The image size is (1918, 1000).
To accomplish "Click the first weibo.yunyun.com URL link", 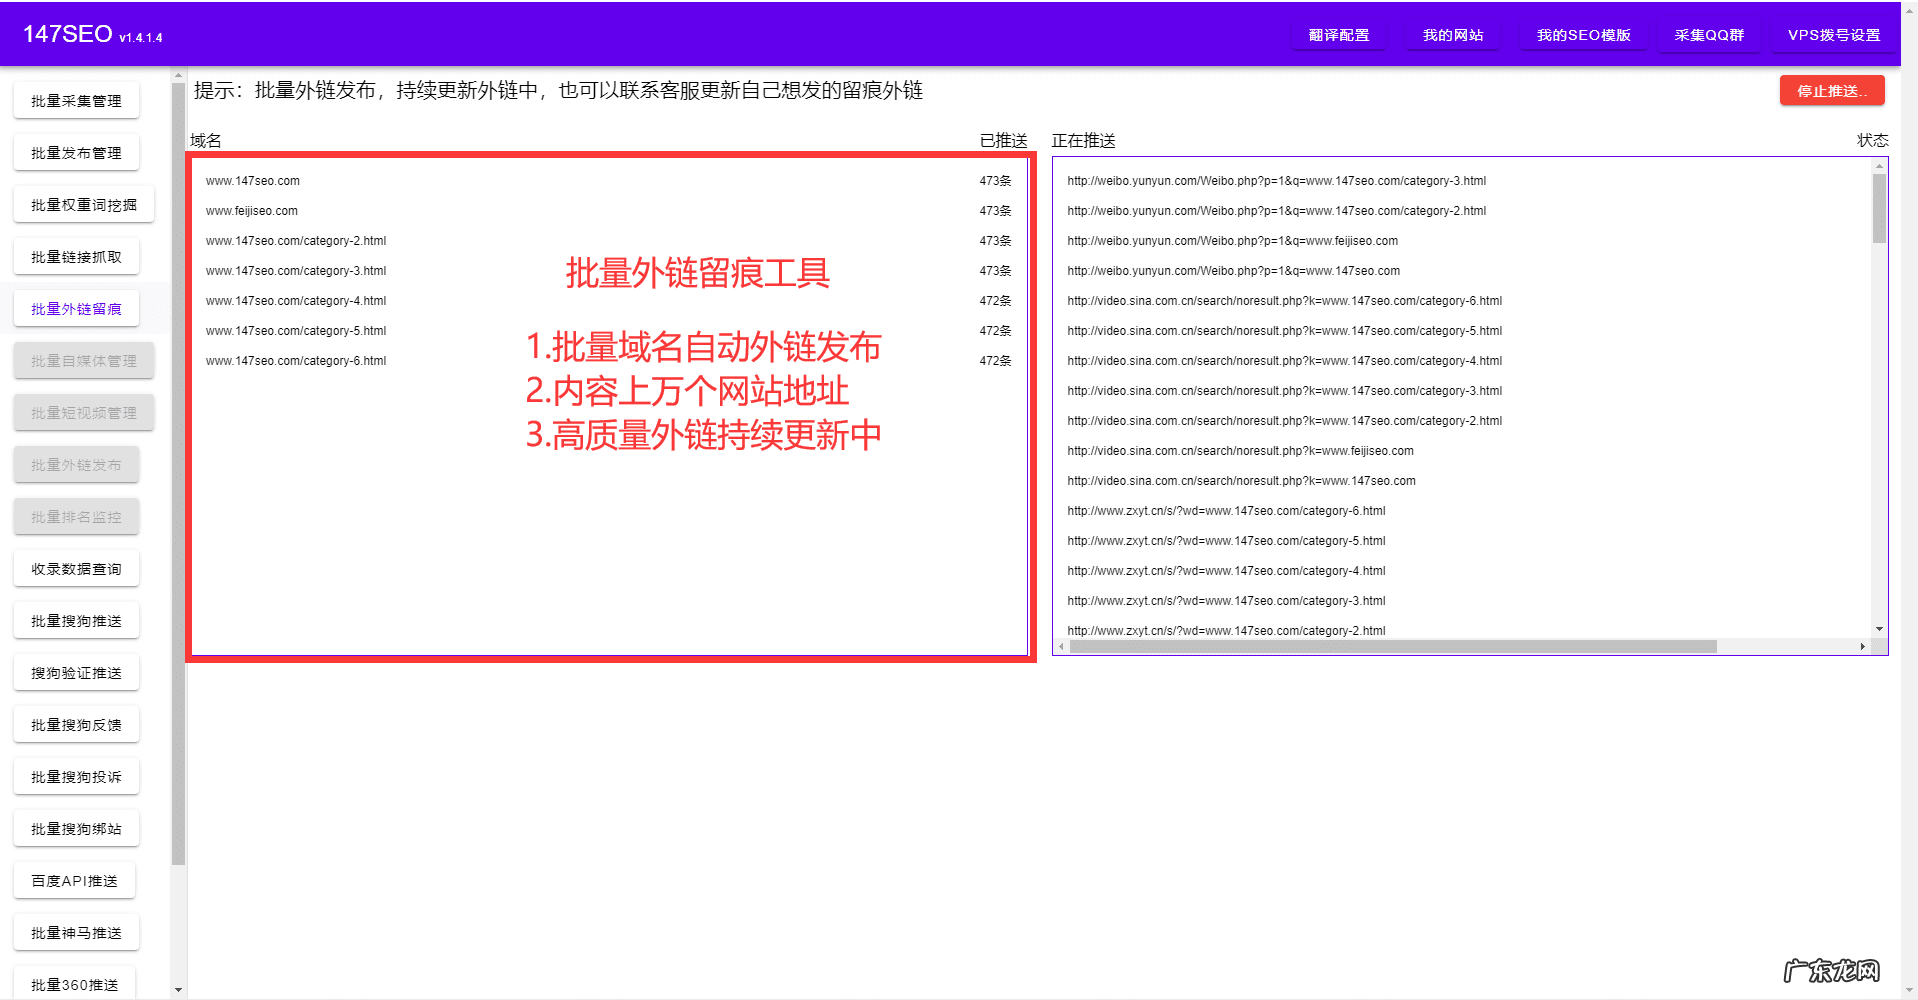I will click(1276, 181).
